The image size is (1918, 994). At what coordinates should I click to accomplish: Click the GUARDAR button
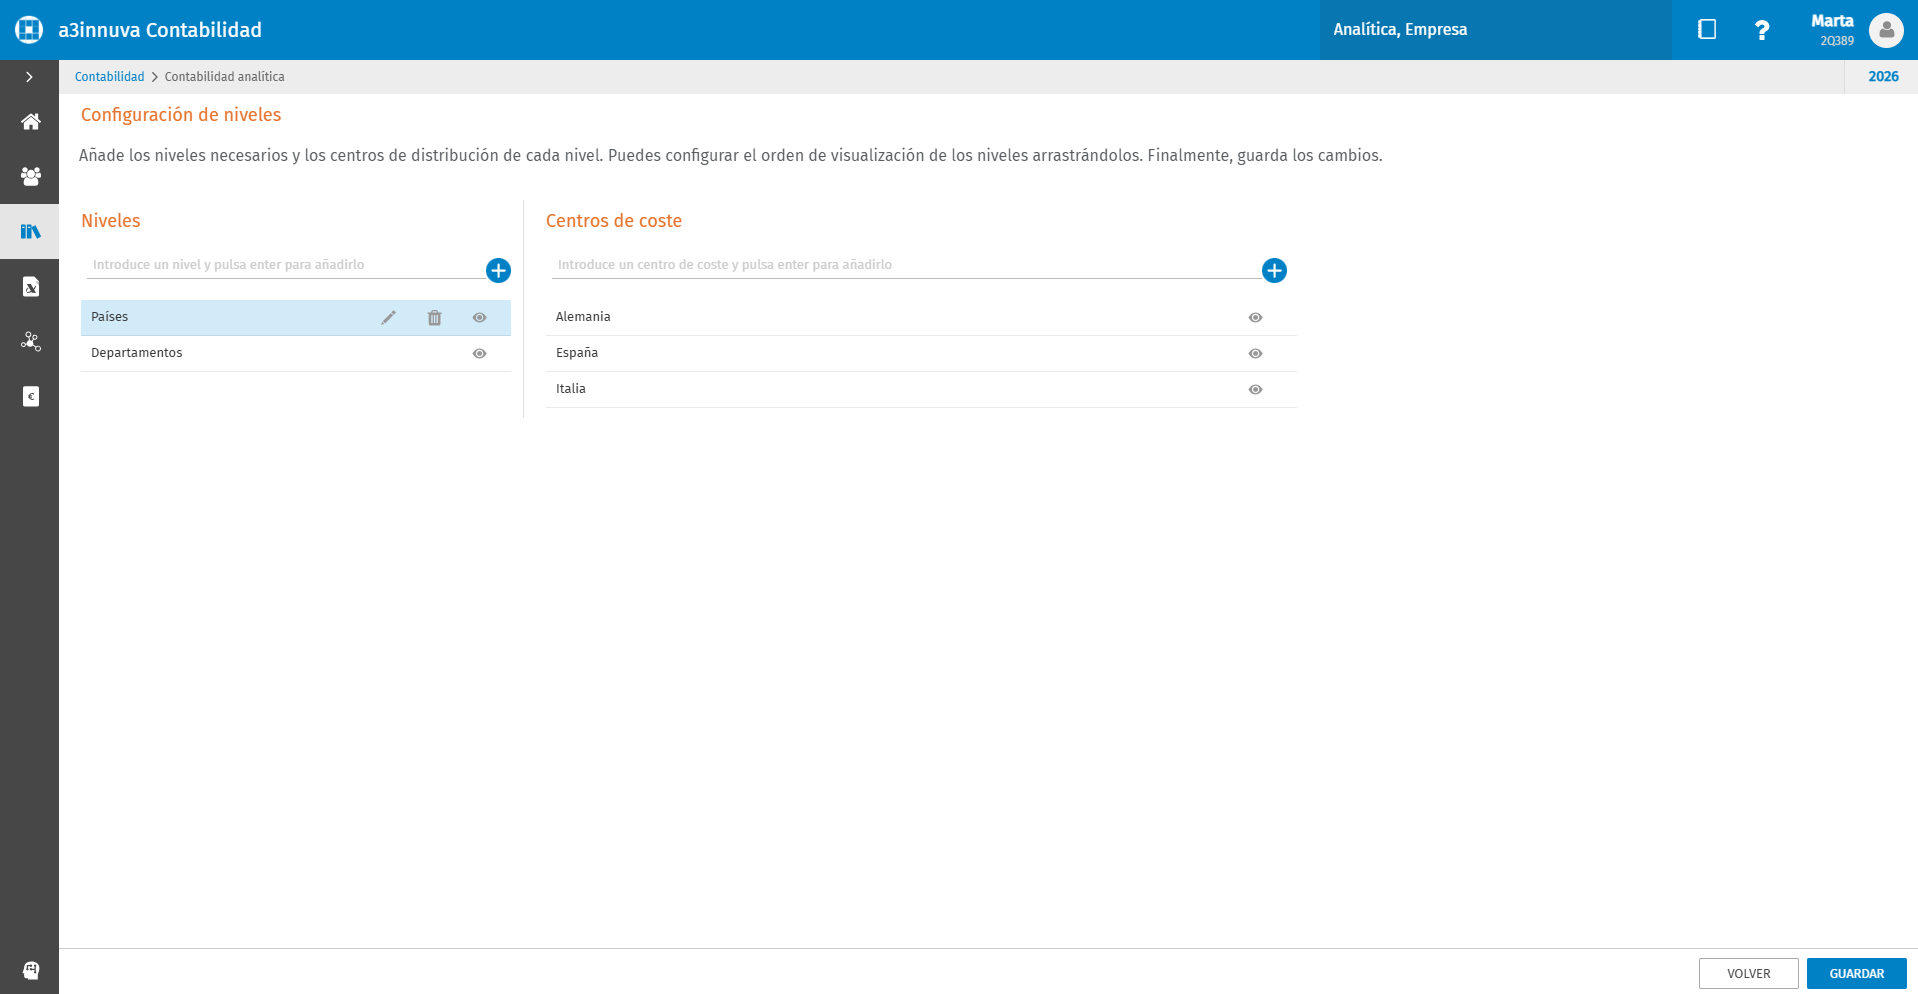coord(1856,973)
